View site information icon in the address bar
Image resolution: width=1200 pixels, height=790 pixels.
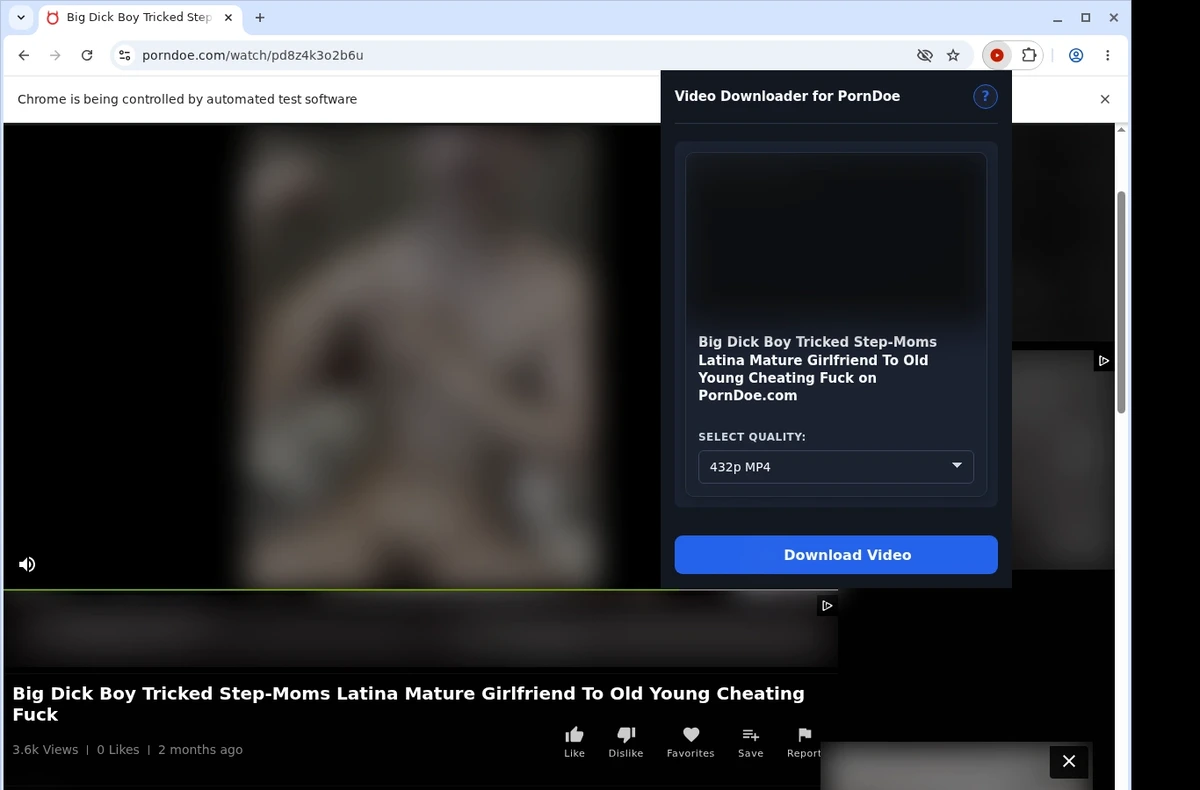point(124,56)
